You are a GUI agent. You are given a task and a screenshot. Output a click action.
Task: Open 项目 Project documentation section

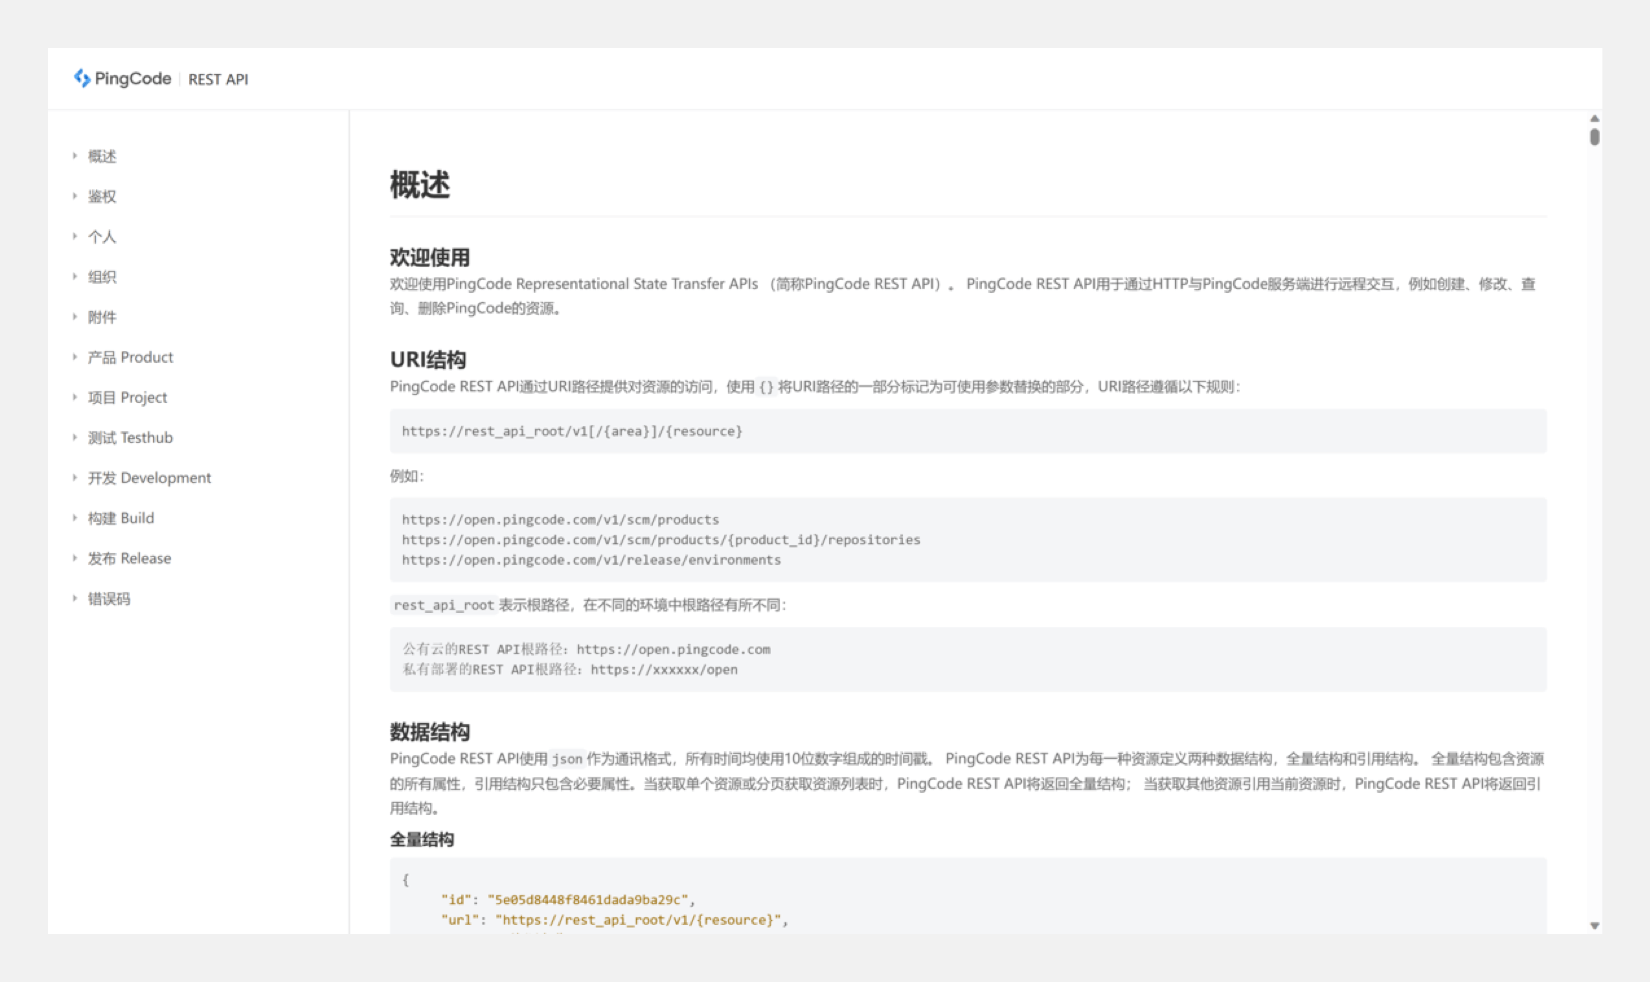[127, 397]
